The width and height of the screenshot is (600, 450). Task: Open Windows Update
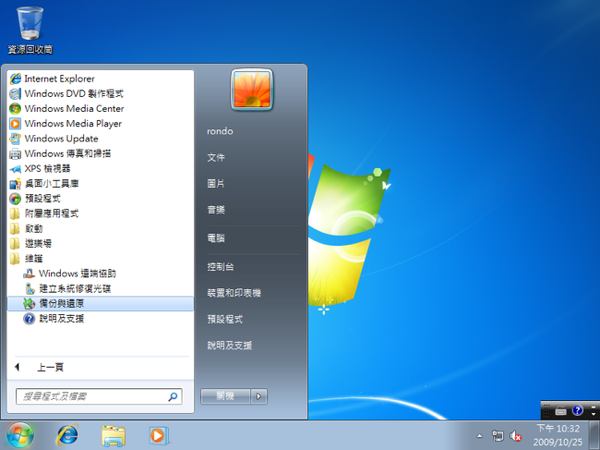(100, 139)
